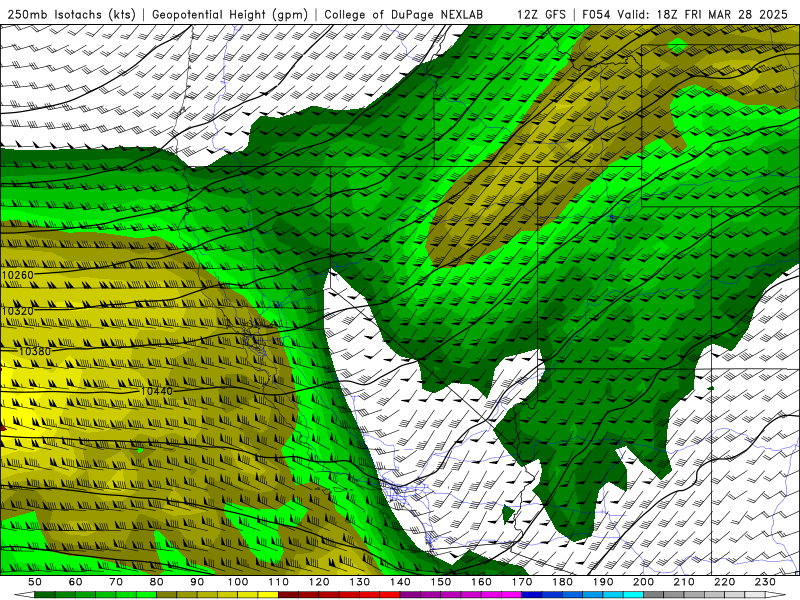Image resolution: width=800 pixels, height=600 pixels.
Task: Click the 10380 height contour label
Action: pyautogui.click(x=35, y=352)
